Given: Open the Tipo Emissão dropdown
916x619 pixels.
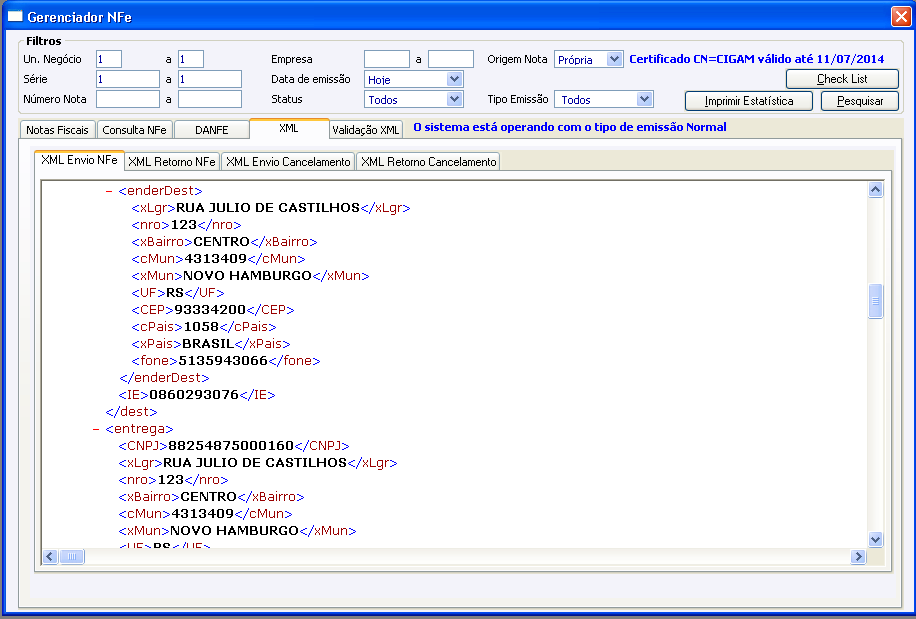Looking at the screenshot, I should 644,99.
